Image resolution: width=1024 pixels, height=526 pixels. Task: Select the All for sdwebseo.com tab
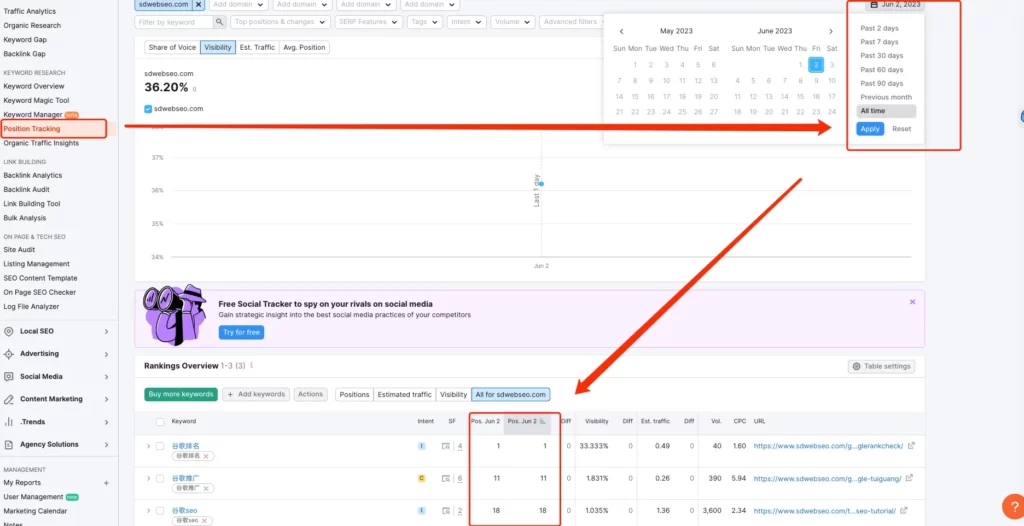(511, 395)
